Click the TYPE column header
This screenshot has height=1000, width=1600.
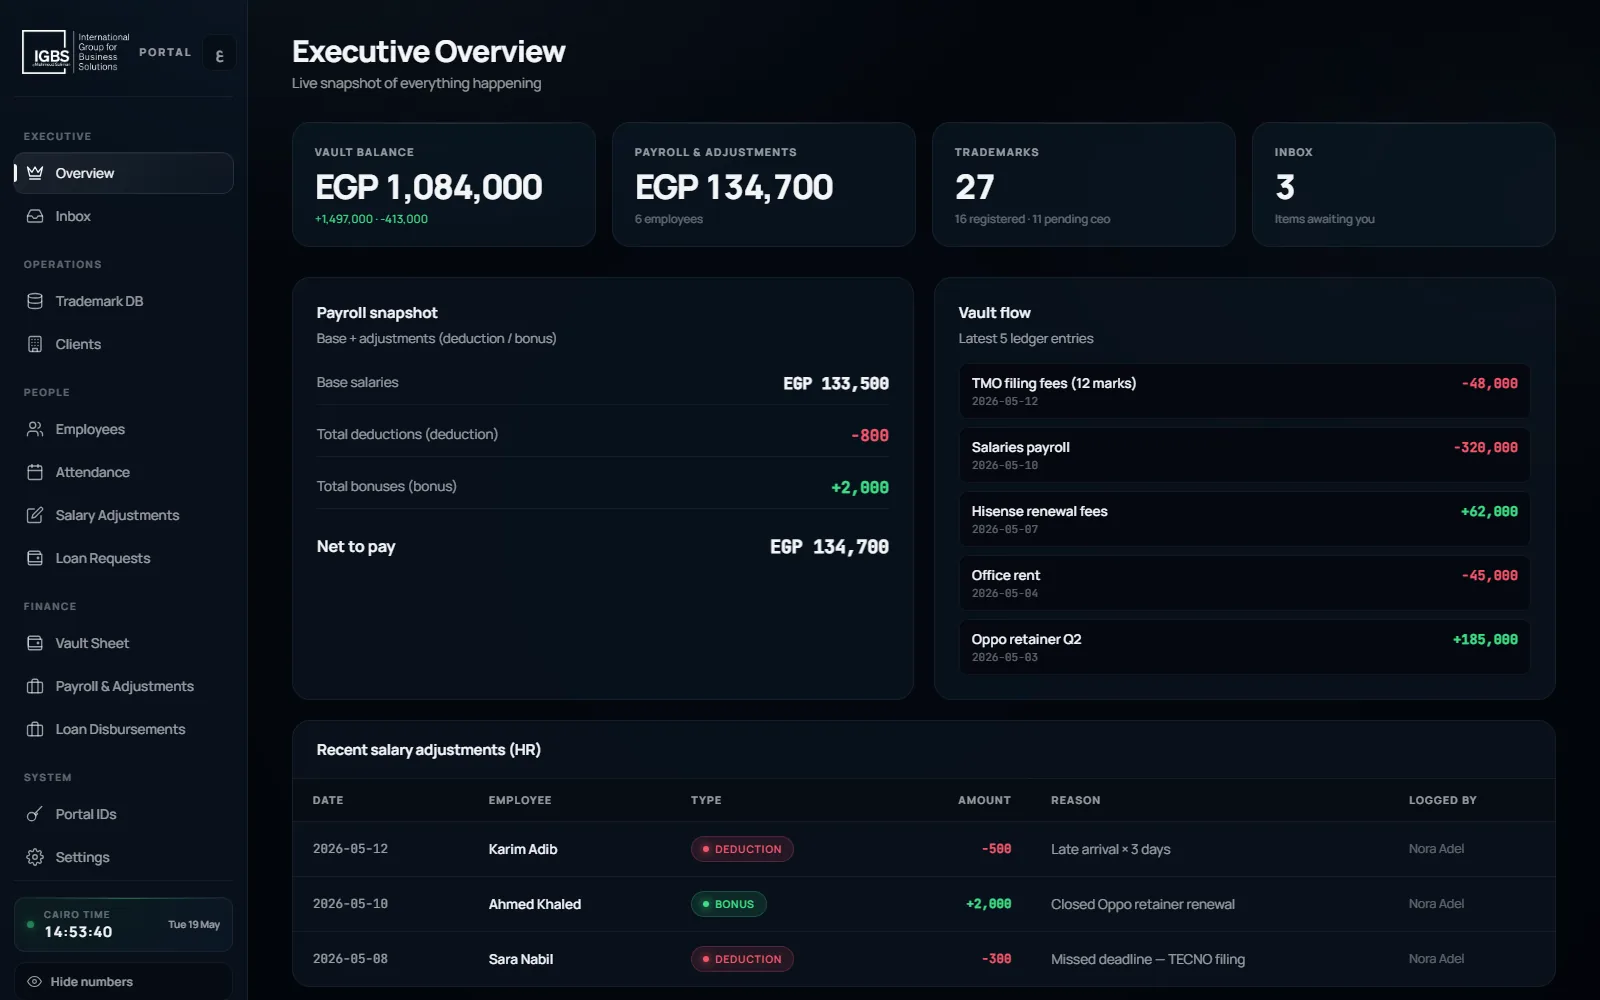[706, 800]
